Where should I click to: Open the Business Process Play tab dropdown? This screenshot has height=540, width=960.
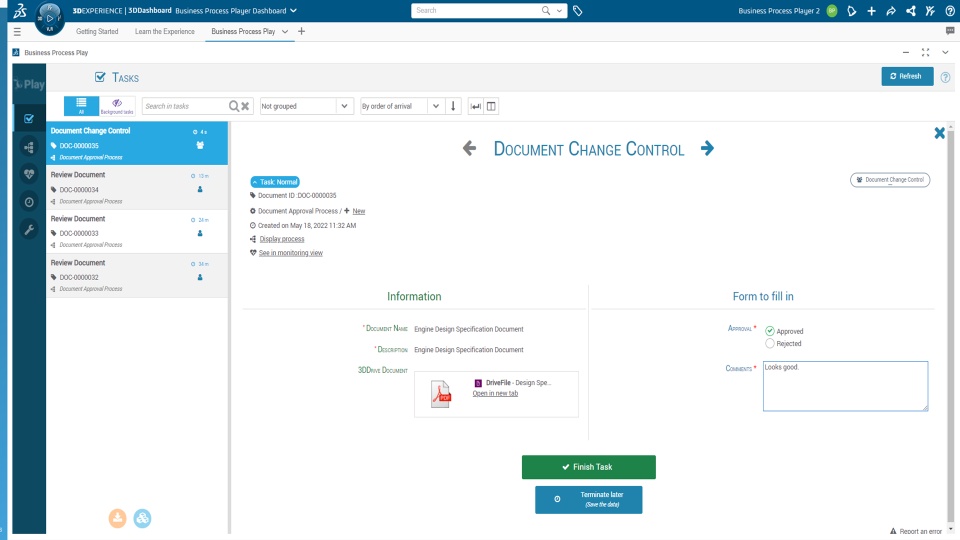(285, 31)
